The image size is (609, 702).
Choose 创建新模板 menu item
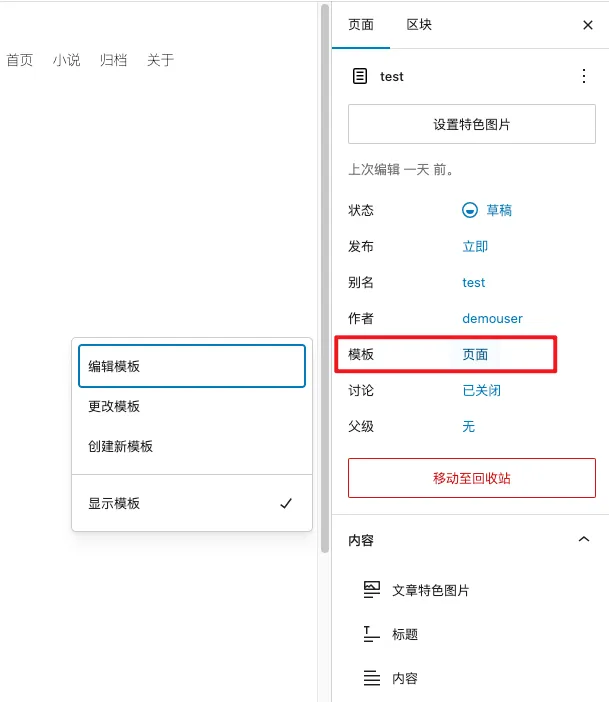click(191, 446)
